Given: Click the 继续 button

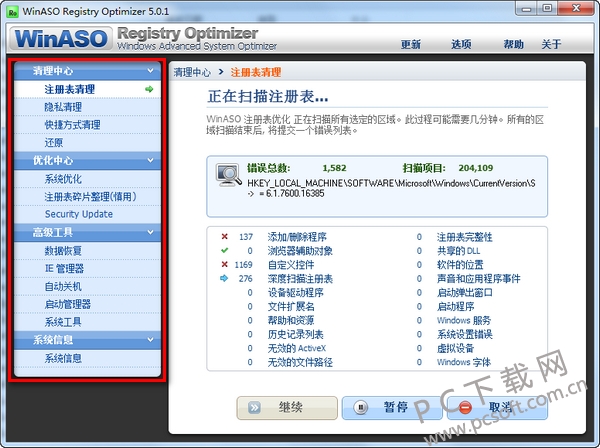Looking at the screenshot, I should [287, 407].
